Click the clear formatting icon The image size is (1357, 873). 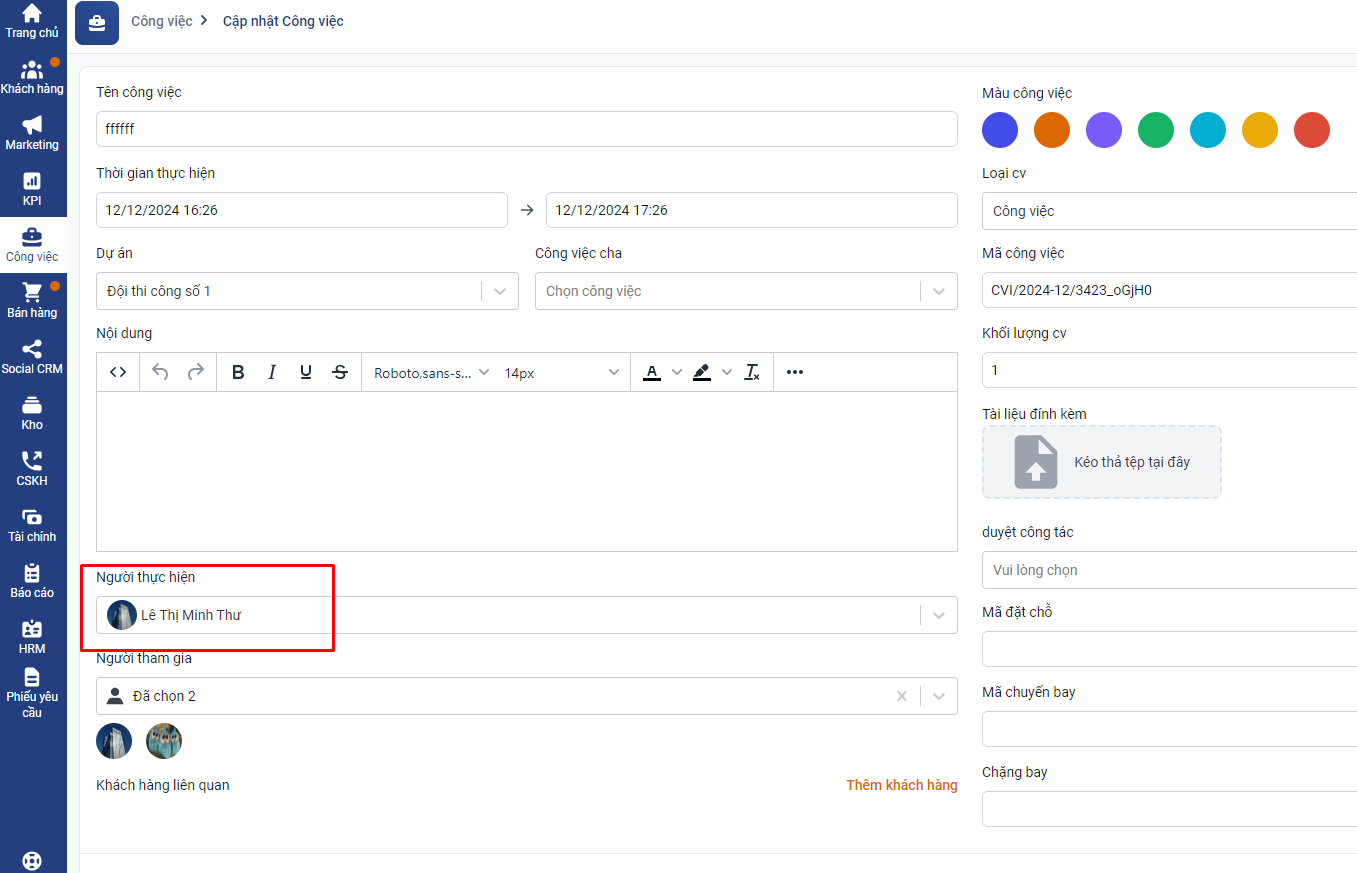coord(752,372)
